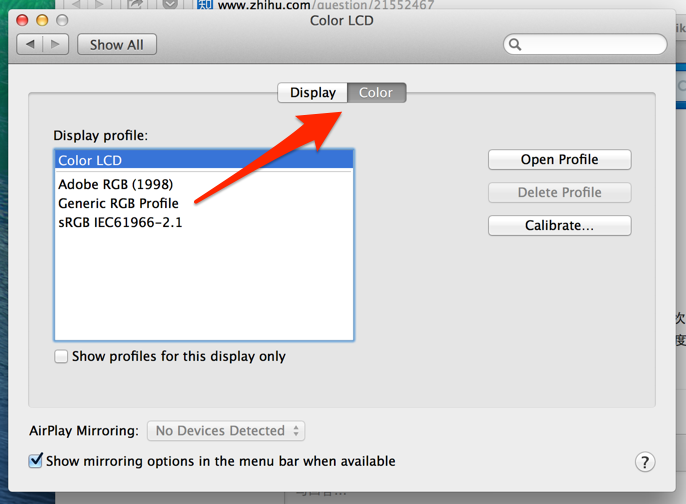Image resolution: width=686 pixels, height=504 pixels.
Task: Click the Calibrate... button
Action: tap(560, 225)
